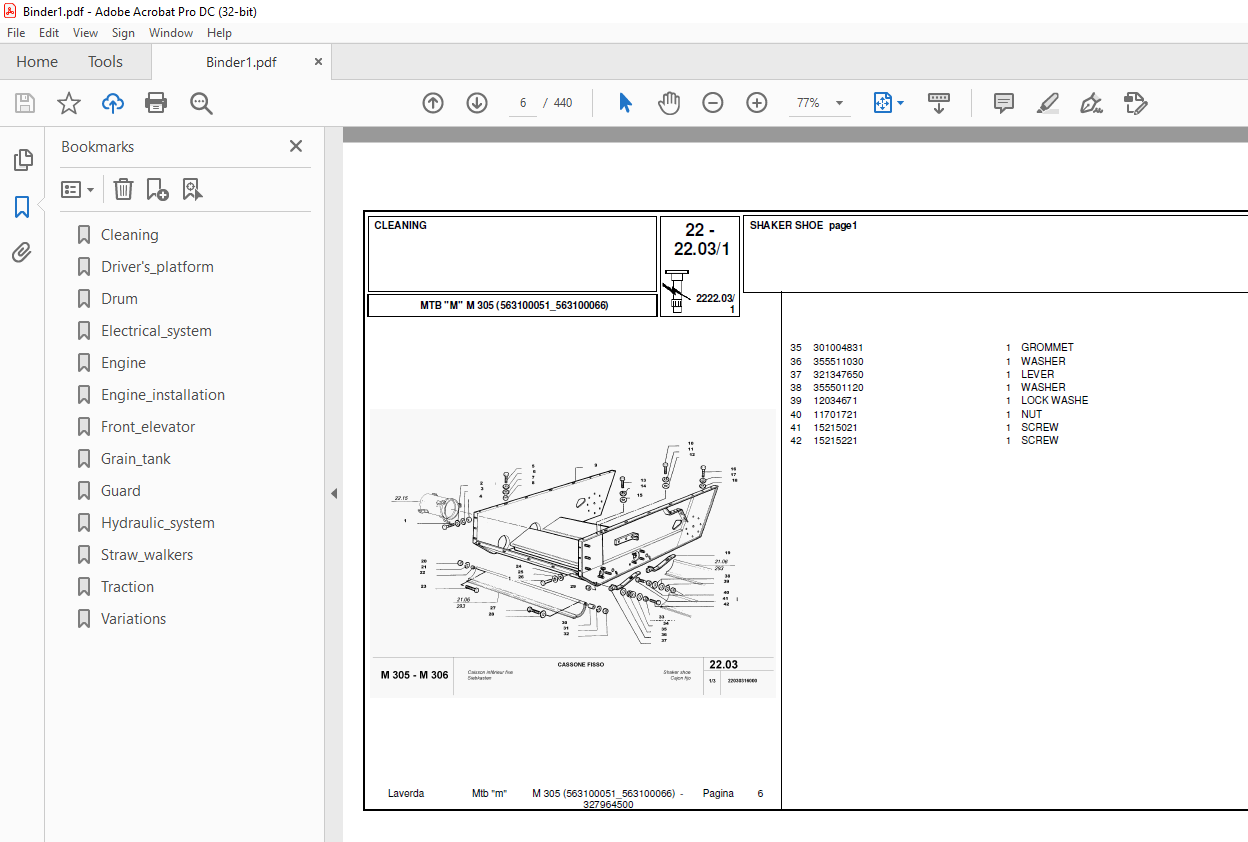
Task: Open the Engine bookmark
Action: (x=123, y=363)
